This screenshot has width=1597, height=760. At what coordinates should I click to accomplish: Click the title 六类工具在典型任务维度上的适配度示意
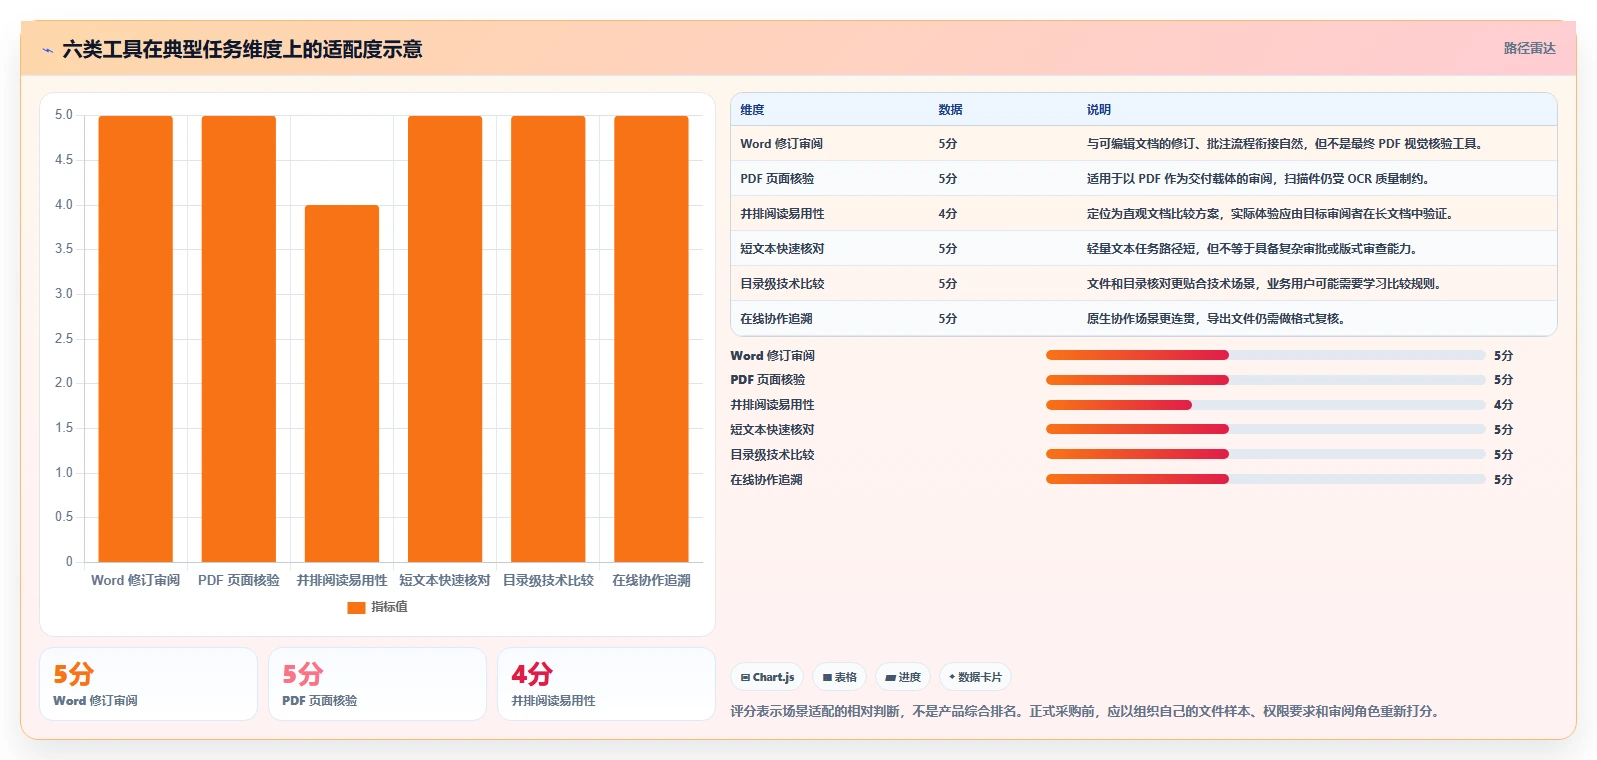tap(242, 50)
